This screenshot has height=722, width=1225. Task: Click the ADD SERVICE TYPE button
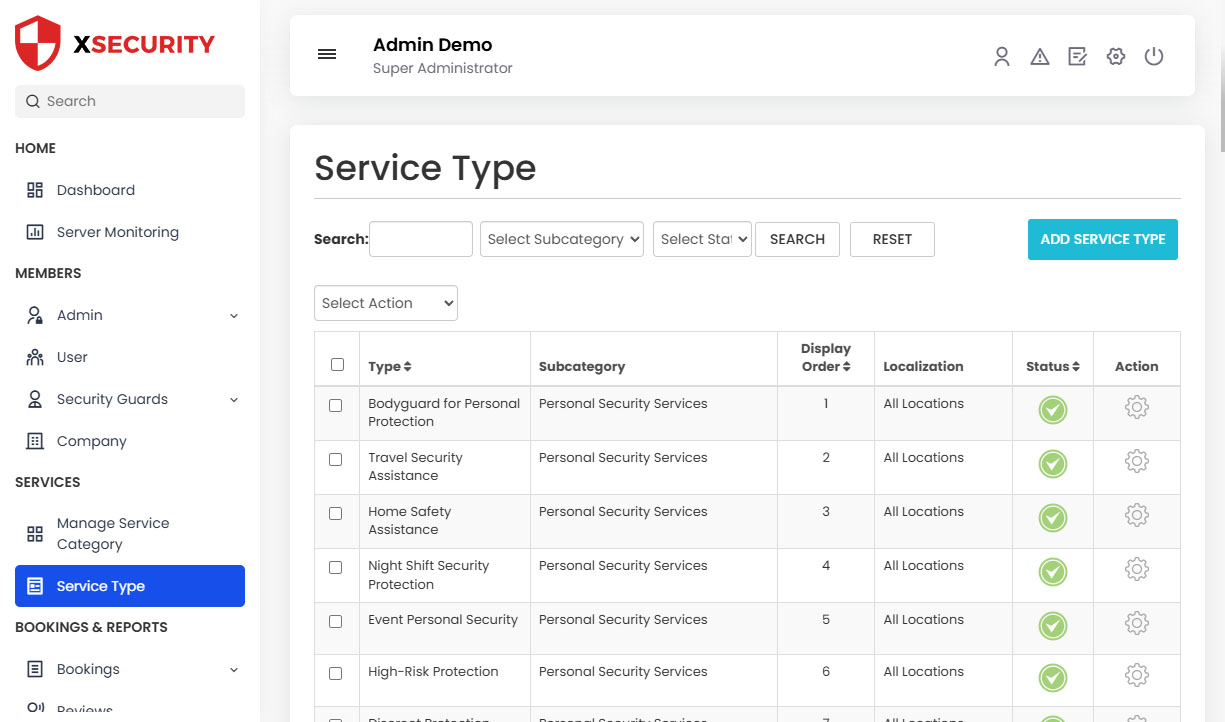pos(1102,240)
